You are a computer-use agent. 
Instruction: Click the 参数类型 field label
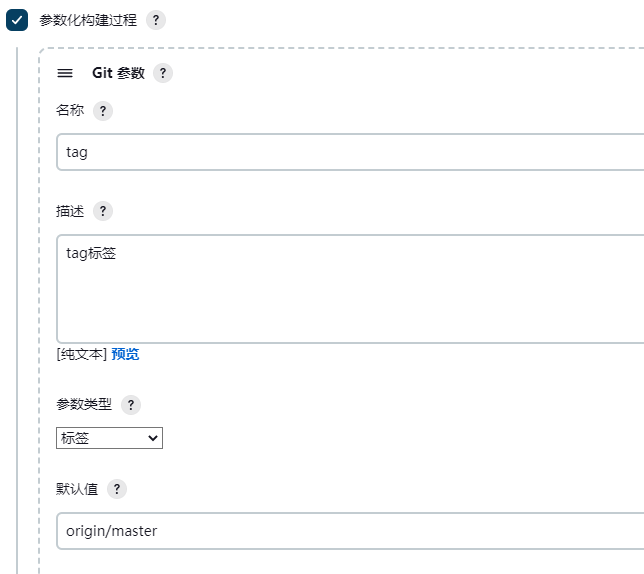point(84,405)
